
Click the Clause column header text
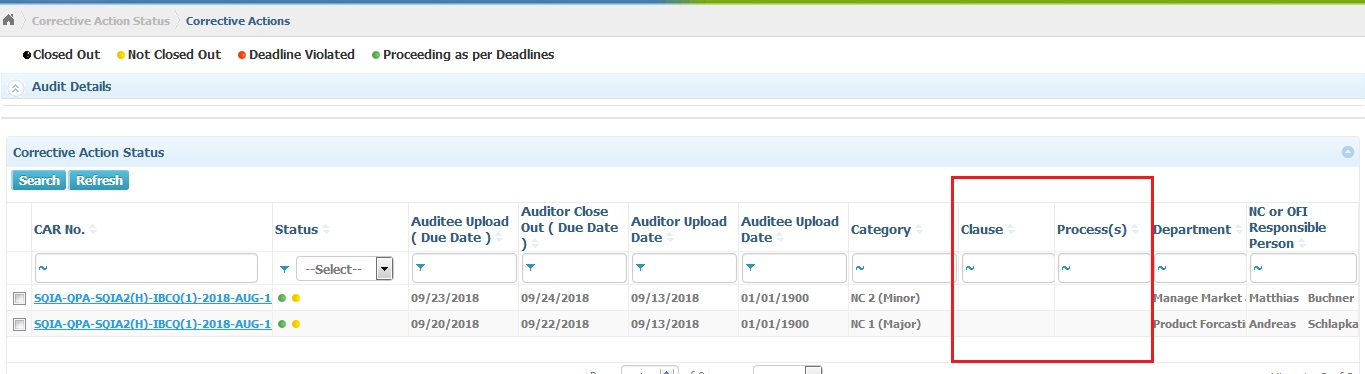click(x=982, y=230)
